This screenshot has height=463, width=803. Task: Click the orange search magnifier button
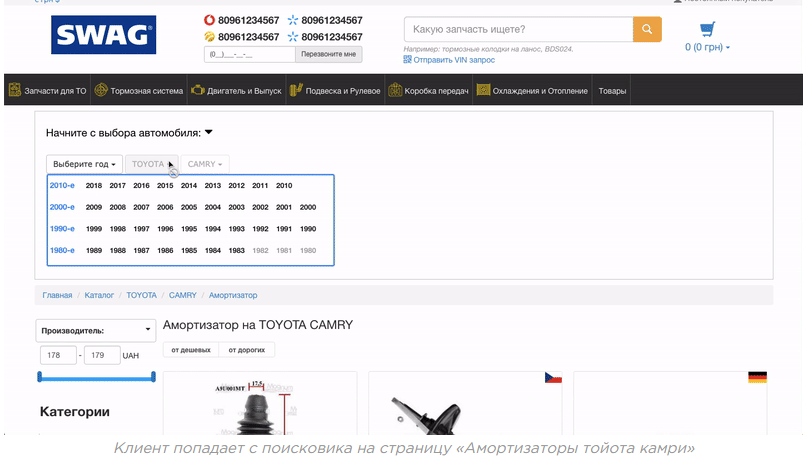click(647, 29)
